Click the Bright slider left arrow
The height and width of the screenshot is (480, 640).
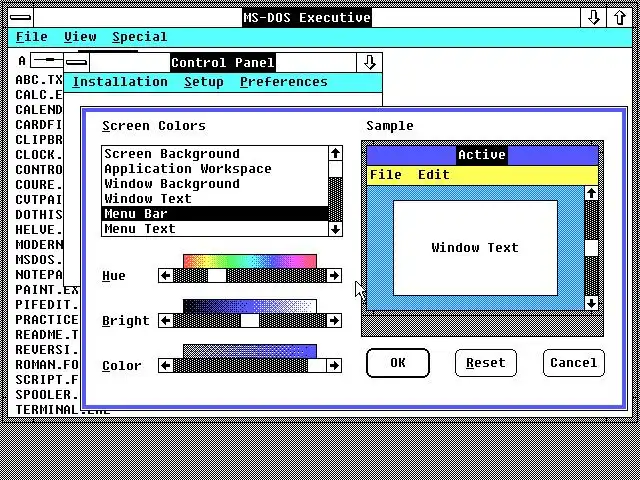point(166,320)
